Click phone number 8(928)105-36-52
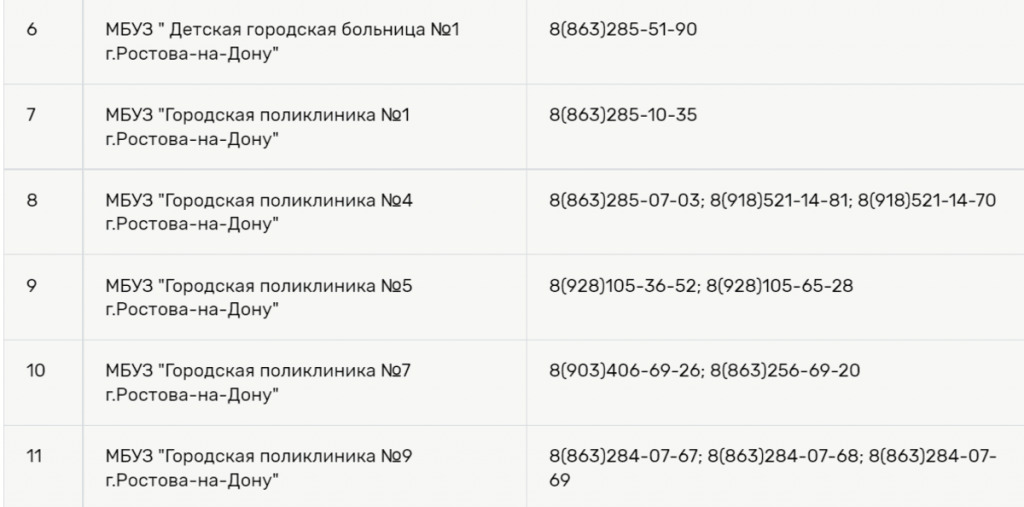 623,286
